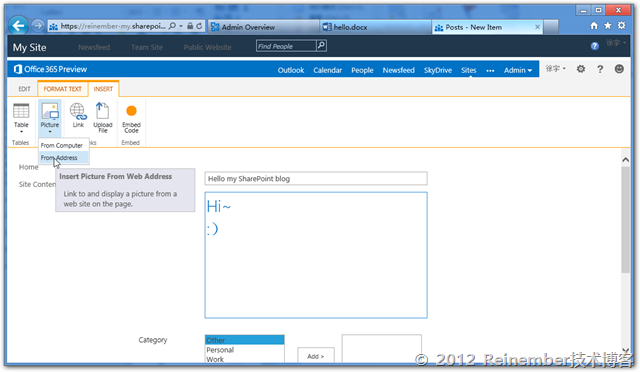This screenshot has height=372, width=640.
Task: Switch to the hello.docx browser tab
Action: click(375, 27)
